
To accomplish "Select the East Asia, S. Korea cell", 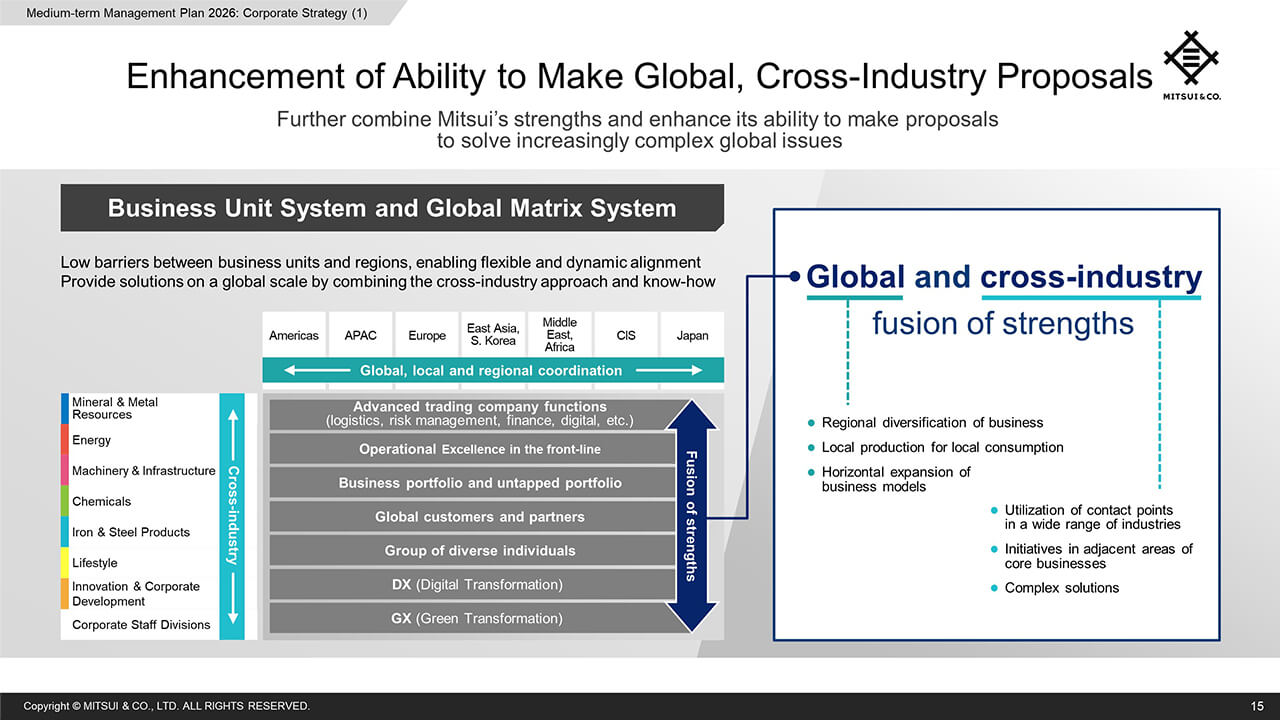I will 493,335.
